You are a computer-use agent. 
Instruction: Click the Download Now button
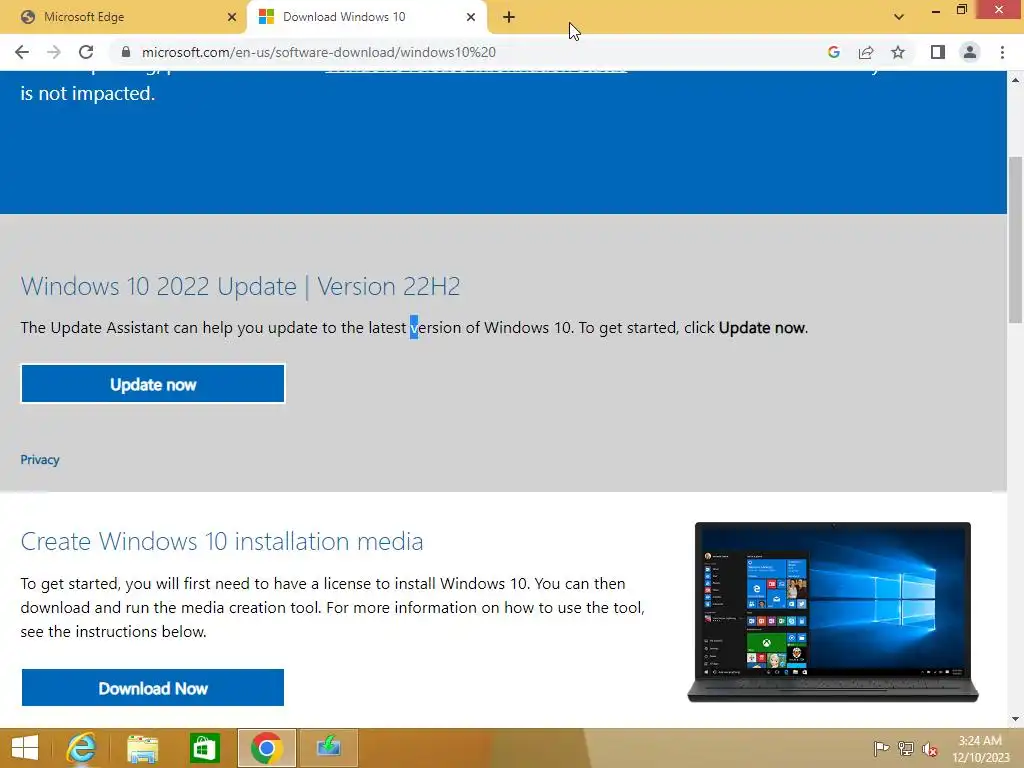pos(153,688)
